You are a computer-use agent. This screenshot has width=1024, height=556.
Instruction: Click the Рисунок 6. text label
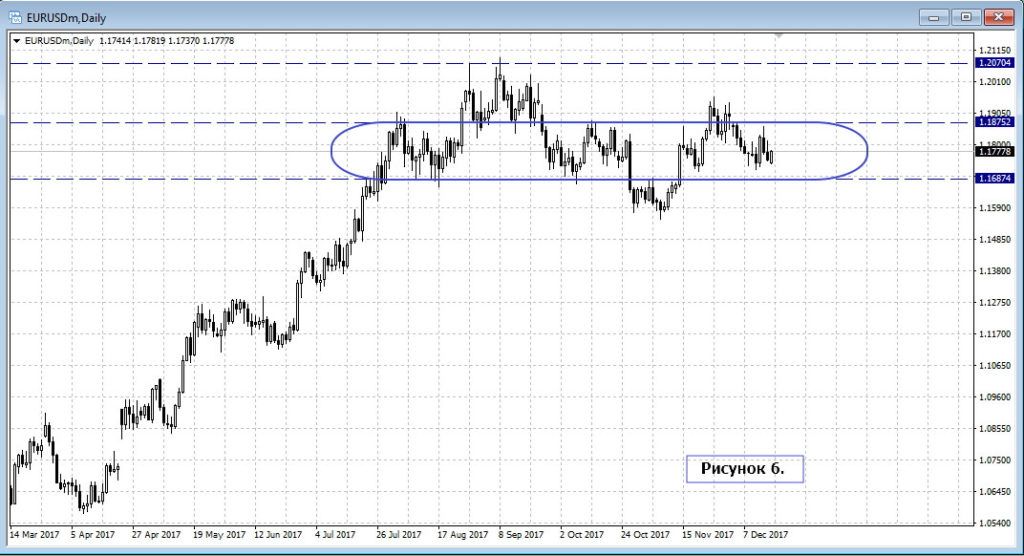click(744, 468)
